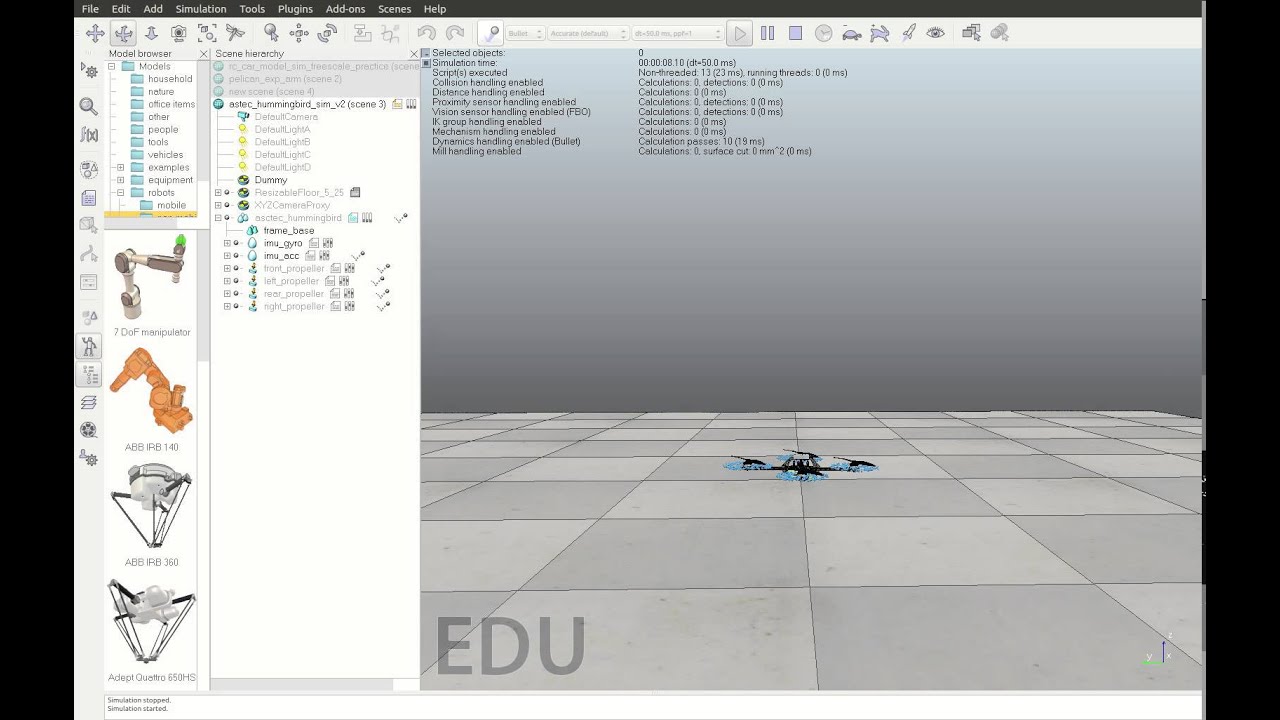The height and width of the screenshot is (720, 1280).
Task: Open user settings icon at sidebar bottom
Action: 89,459
